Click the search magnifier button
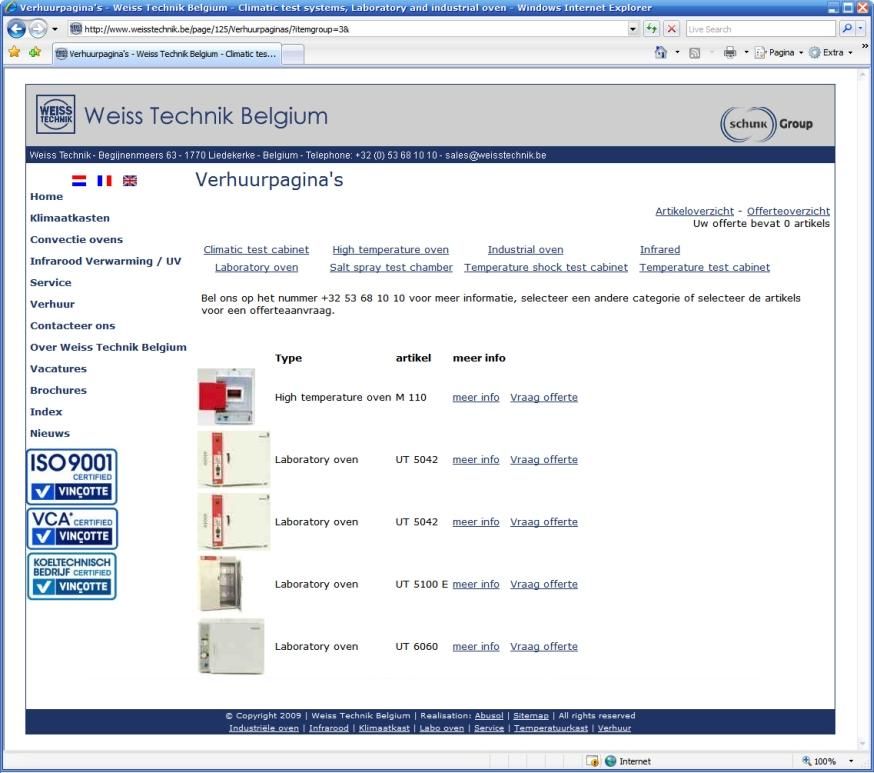874x773 pixels. (x=846, y=28)
